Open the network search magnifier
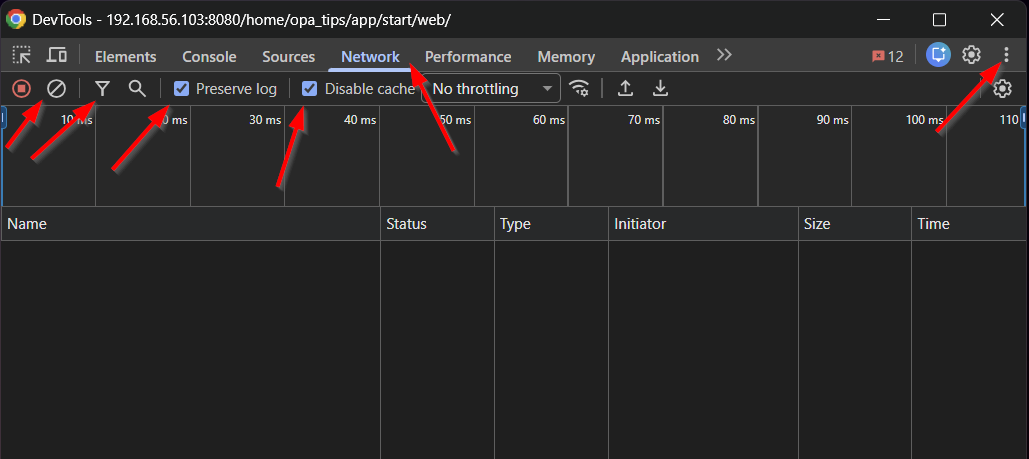Image resolution: width=1029 pixels, height=459 pixels. (x=137, y=89)
